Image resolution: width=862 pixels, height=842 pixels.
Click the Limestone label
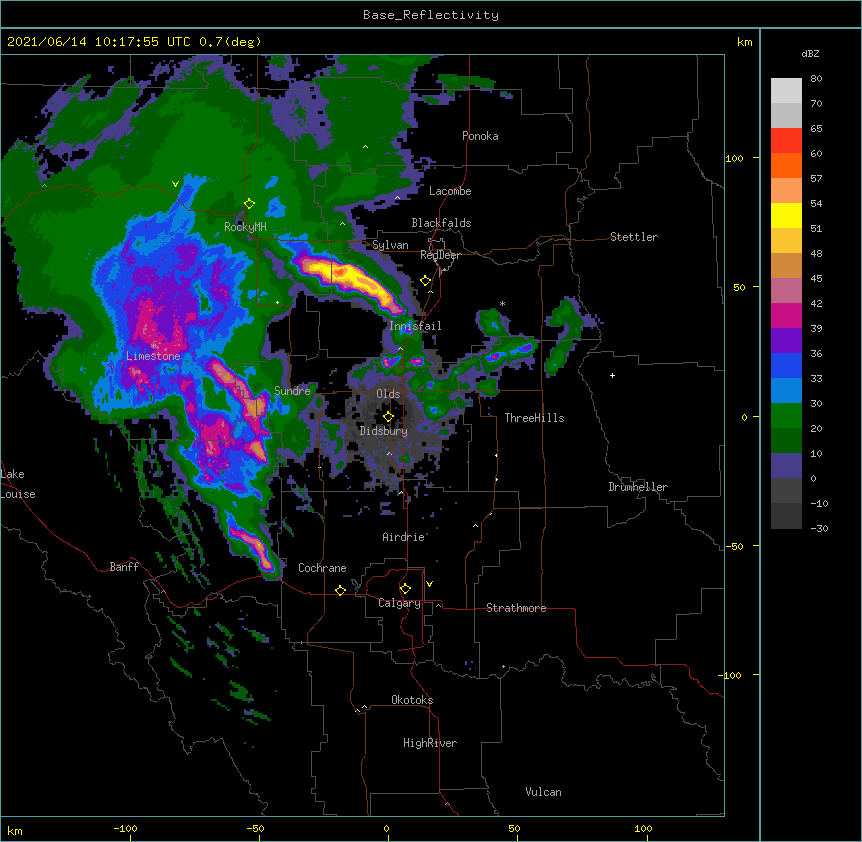coord(153,356)
